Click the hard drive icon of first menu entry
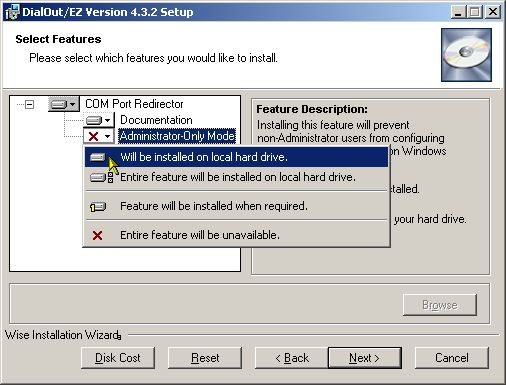The height and width of the screenshot is (385, 506). (x=98, y=157)
